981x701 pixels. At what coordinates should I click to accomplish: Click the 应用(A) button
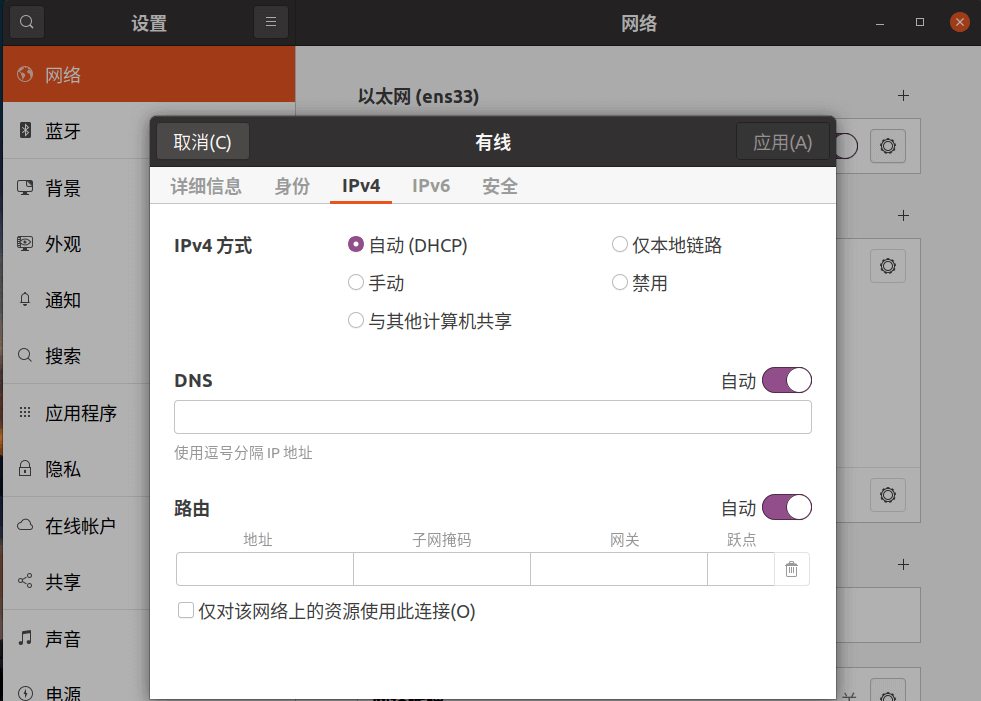782,142
